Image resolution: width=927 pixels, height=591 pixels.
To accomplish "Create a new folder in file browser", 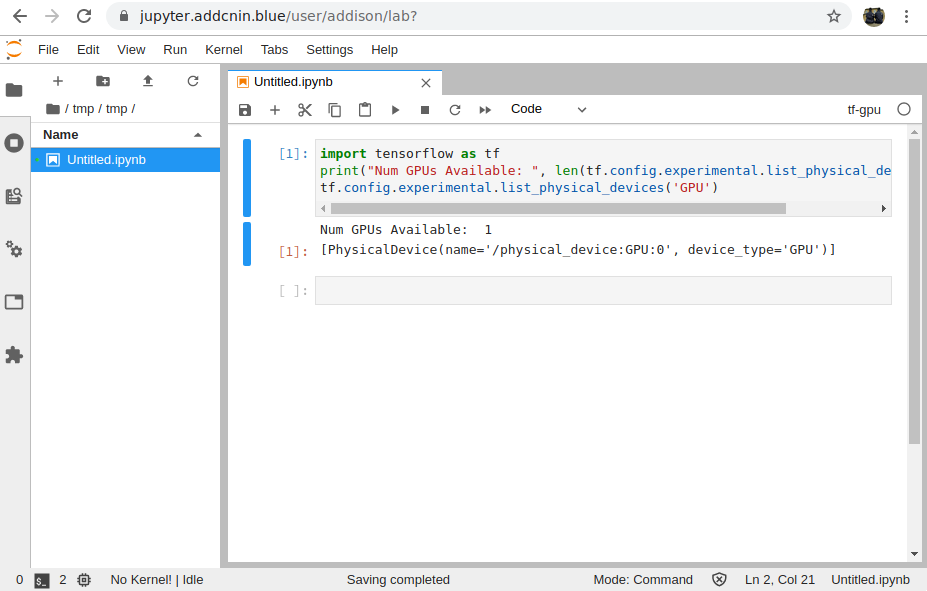I will click(103, 81).
